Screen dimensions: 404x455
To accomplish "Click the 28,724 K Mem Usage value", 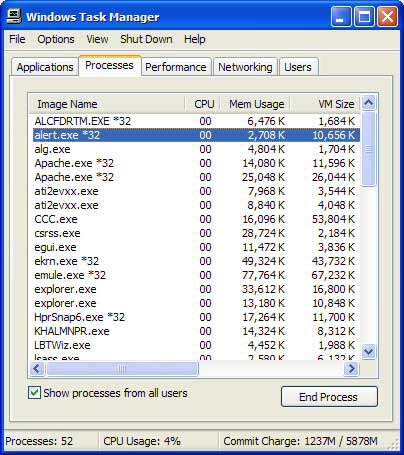I will click(263, 233).
